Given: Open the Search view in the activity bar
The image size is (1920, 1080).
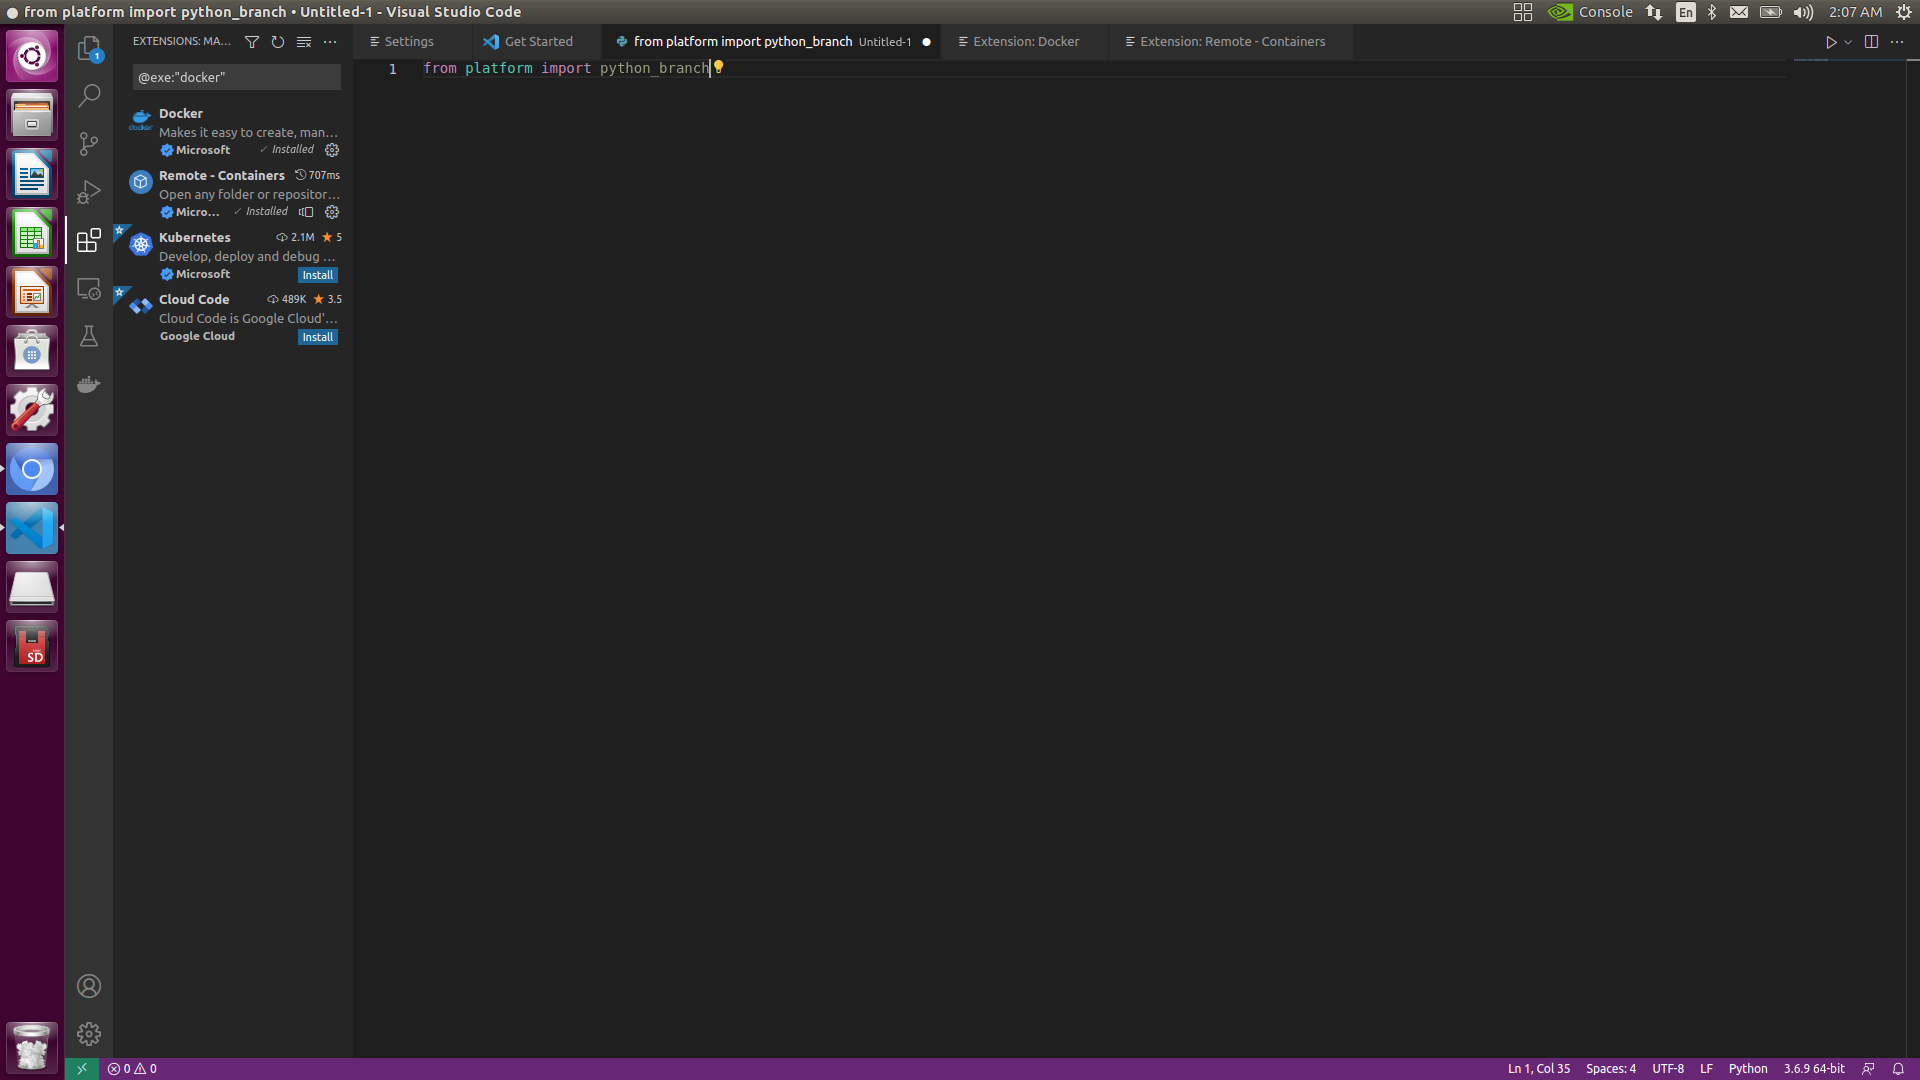Looking at the screenshot, I should [x=89, y=95].
